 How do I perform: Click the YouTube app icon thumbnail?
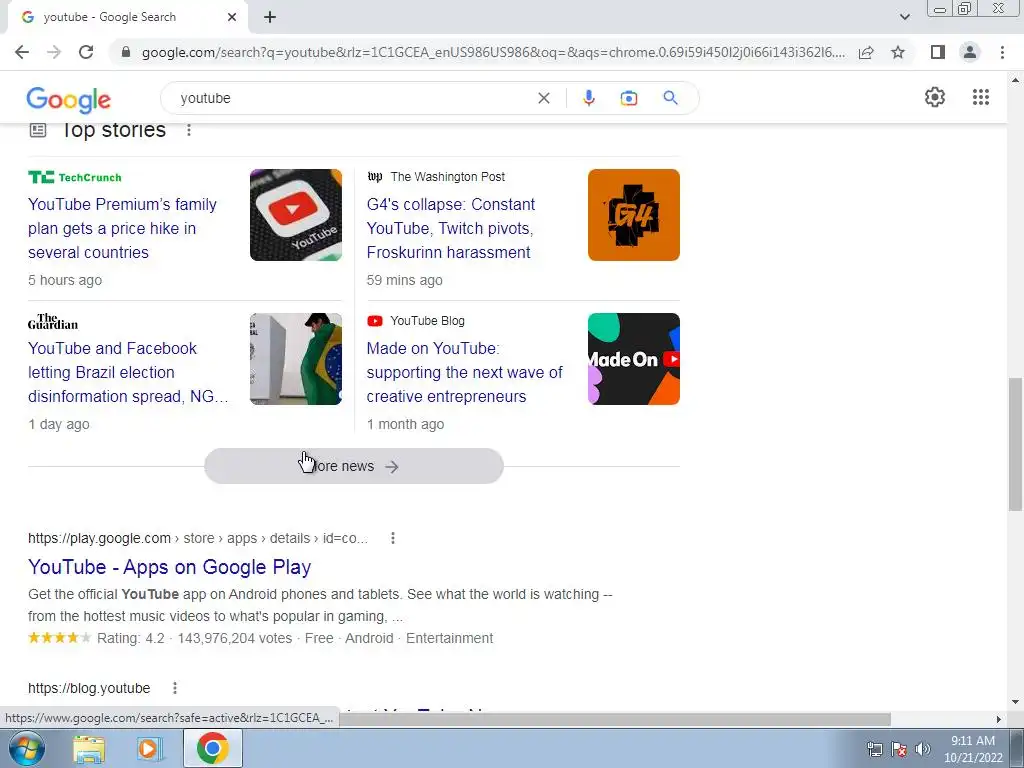[x=295, y=215]
